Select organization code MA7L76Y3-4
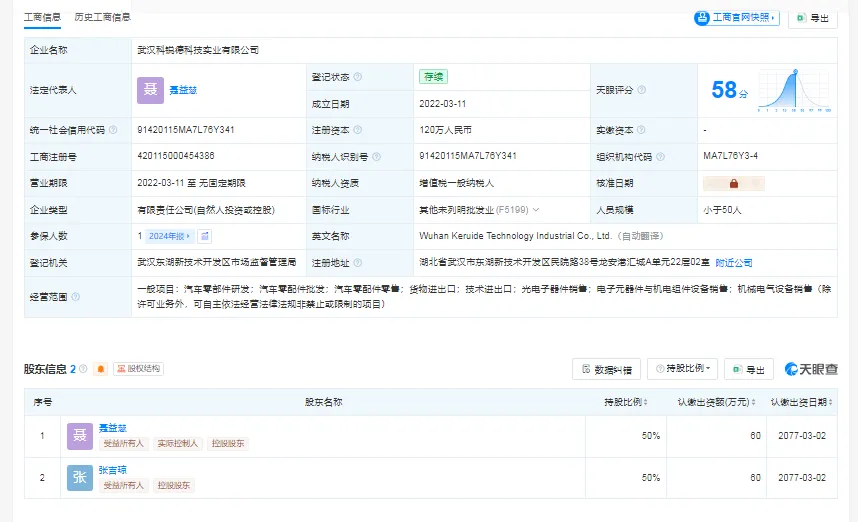This screenshot has height=522, width=858. (731, 156)
